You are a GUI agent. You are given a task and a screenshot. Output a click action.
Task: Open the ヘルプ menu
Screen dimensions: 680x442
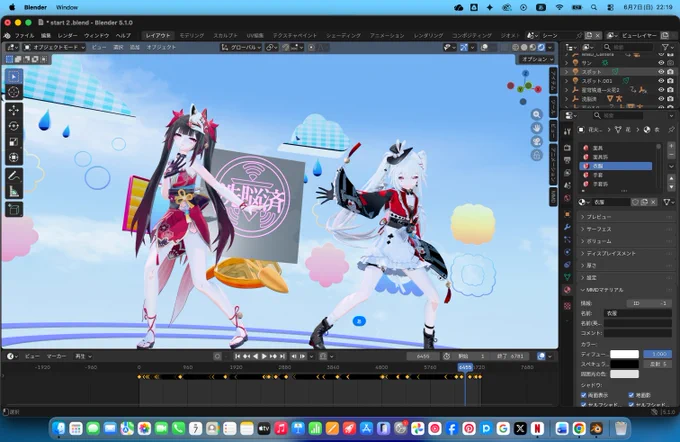pos(123,36)
